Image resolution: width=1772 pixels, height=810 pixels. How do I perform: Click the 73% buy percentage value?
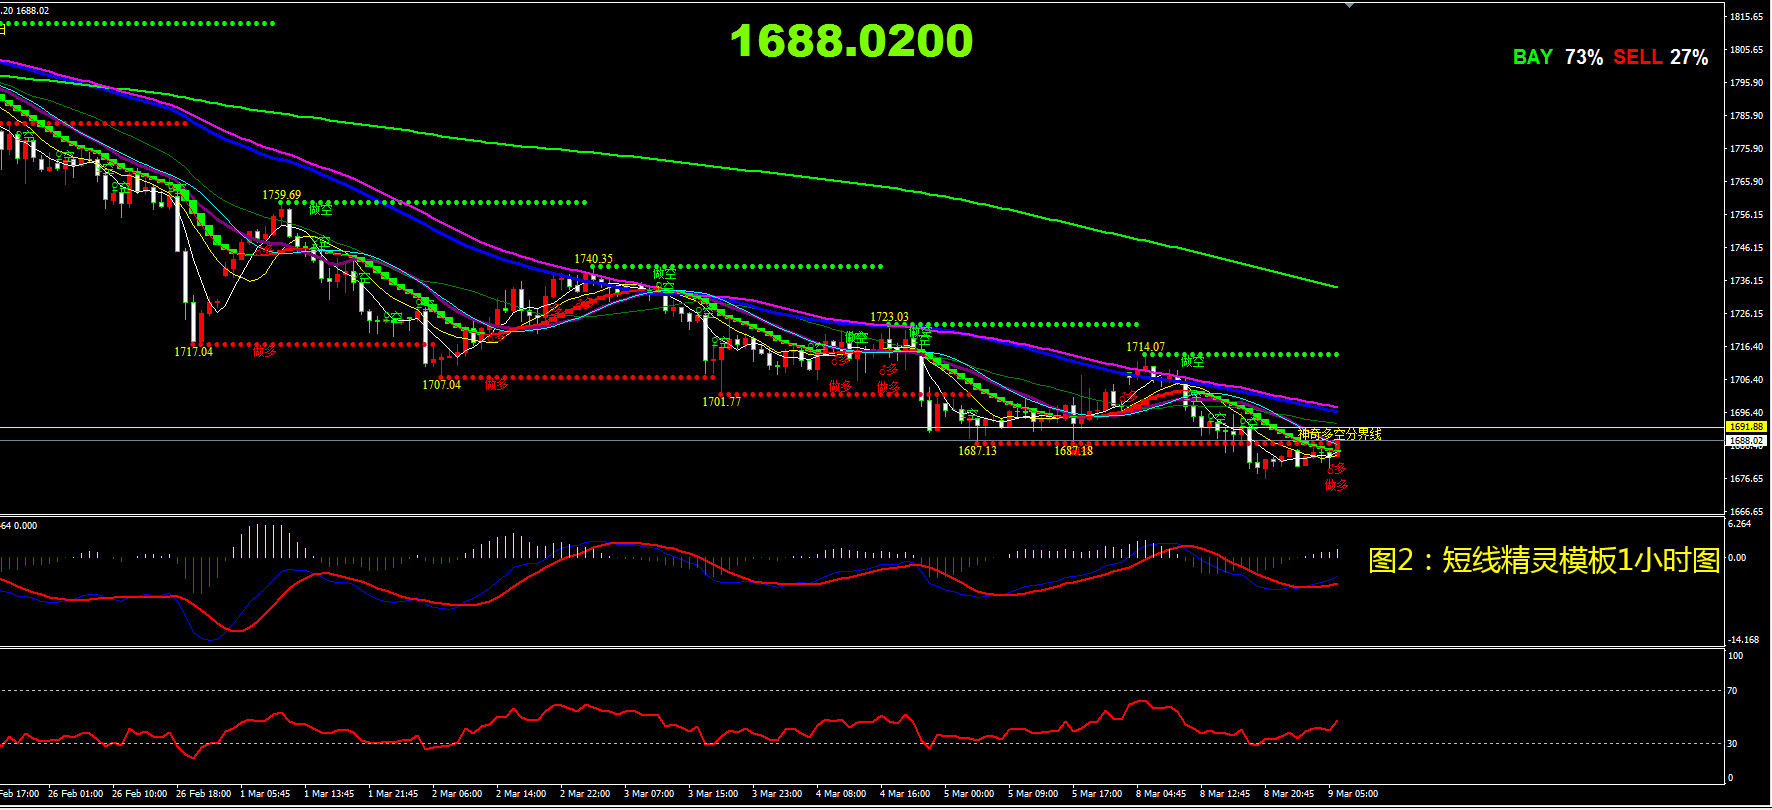point(1584,57)
